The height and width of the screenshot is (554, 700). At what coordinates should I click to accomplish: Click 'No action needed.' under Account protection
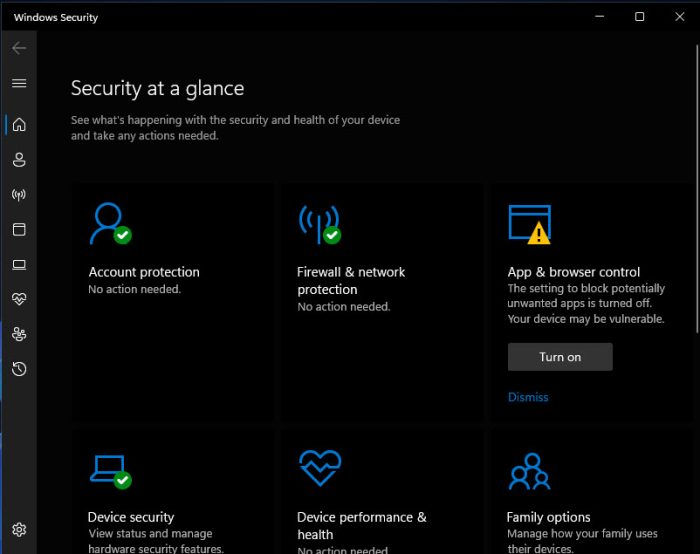[x=134, y=289]
